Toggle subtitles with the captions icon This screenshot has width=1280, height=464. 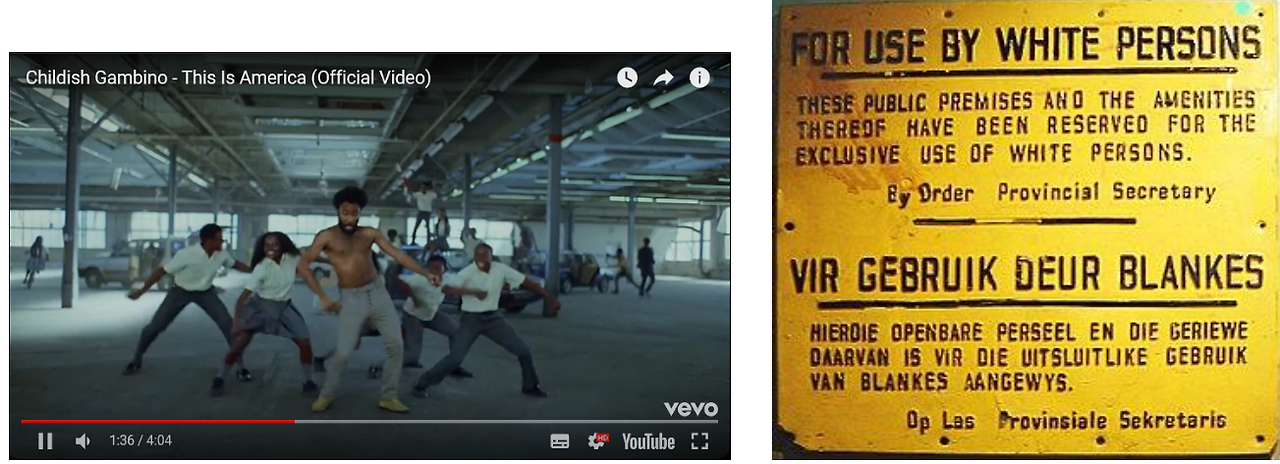pos(560,441)
